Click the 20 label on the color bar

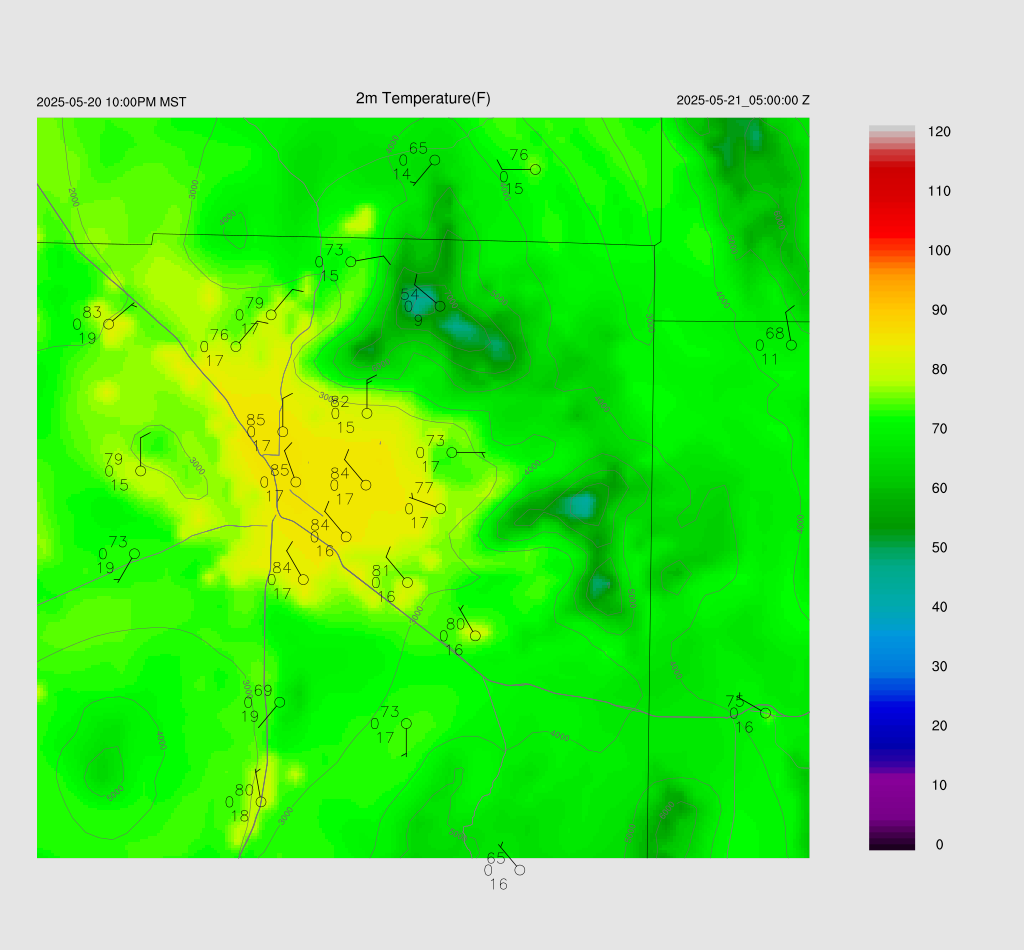click(939, 726)
